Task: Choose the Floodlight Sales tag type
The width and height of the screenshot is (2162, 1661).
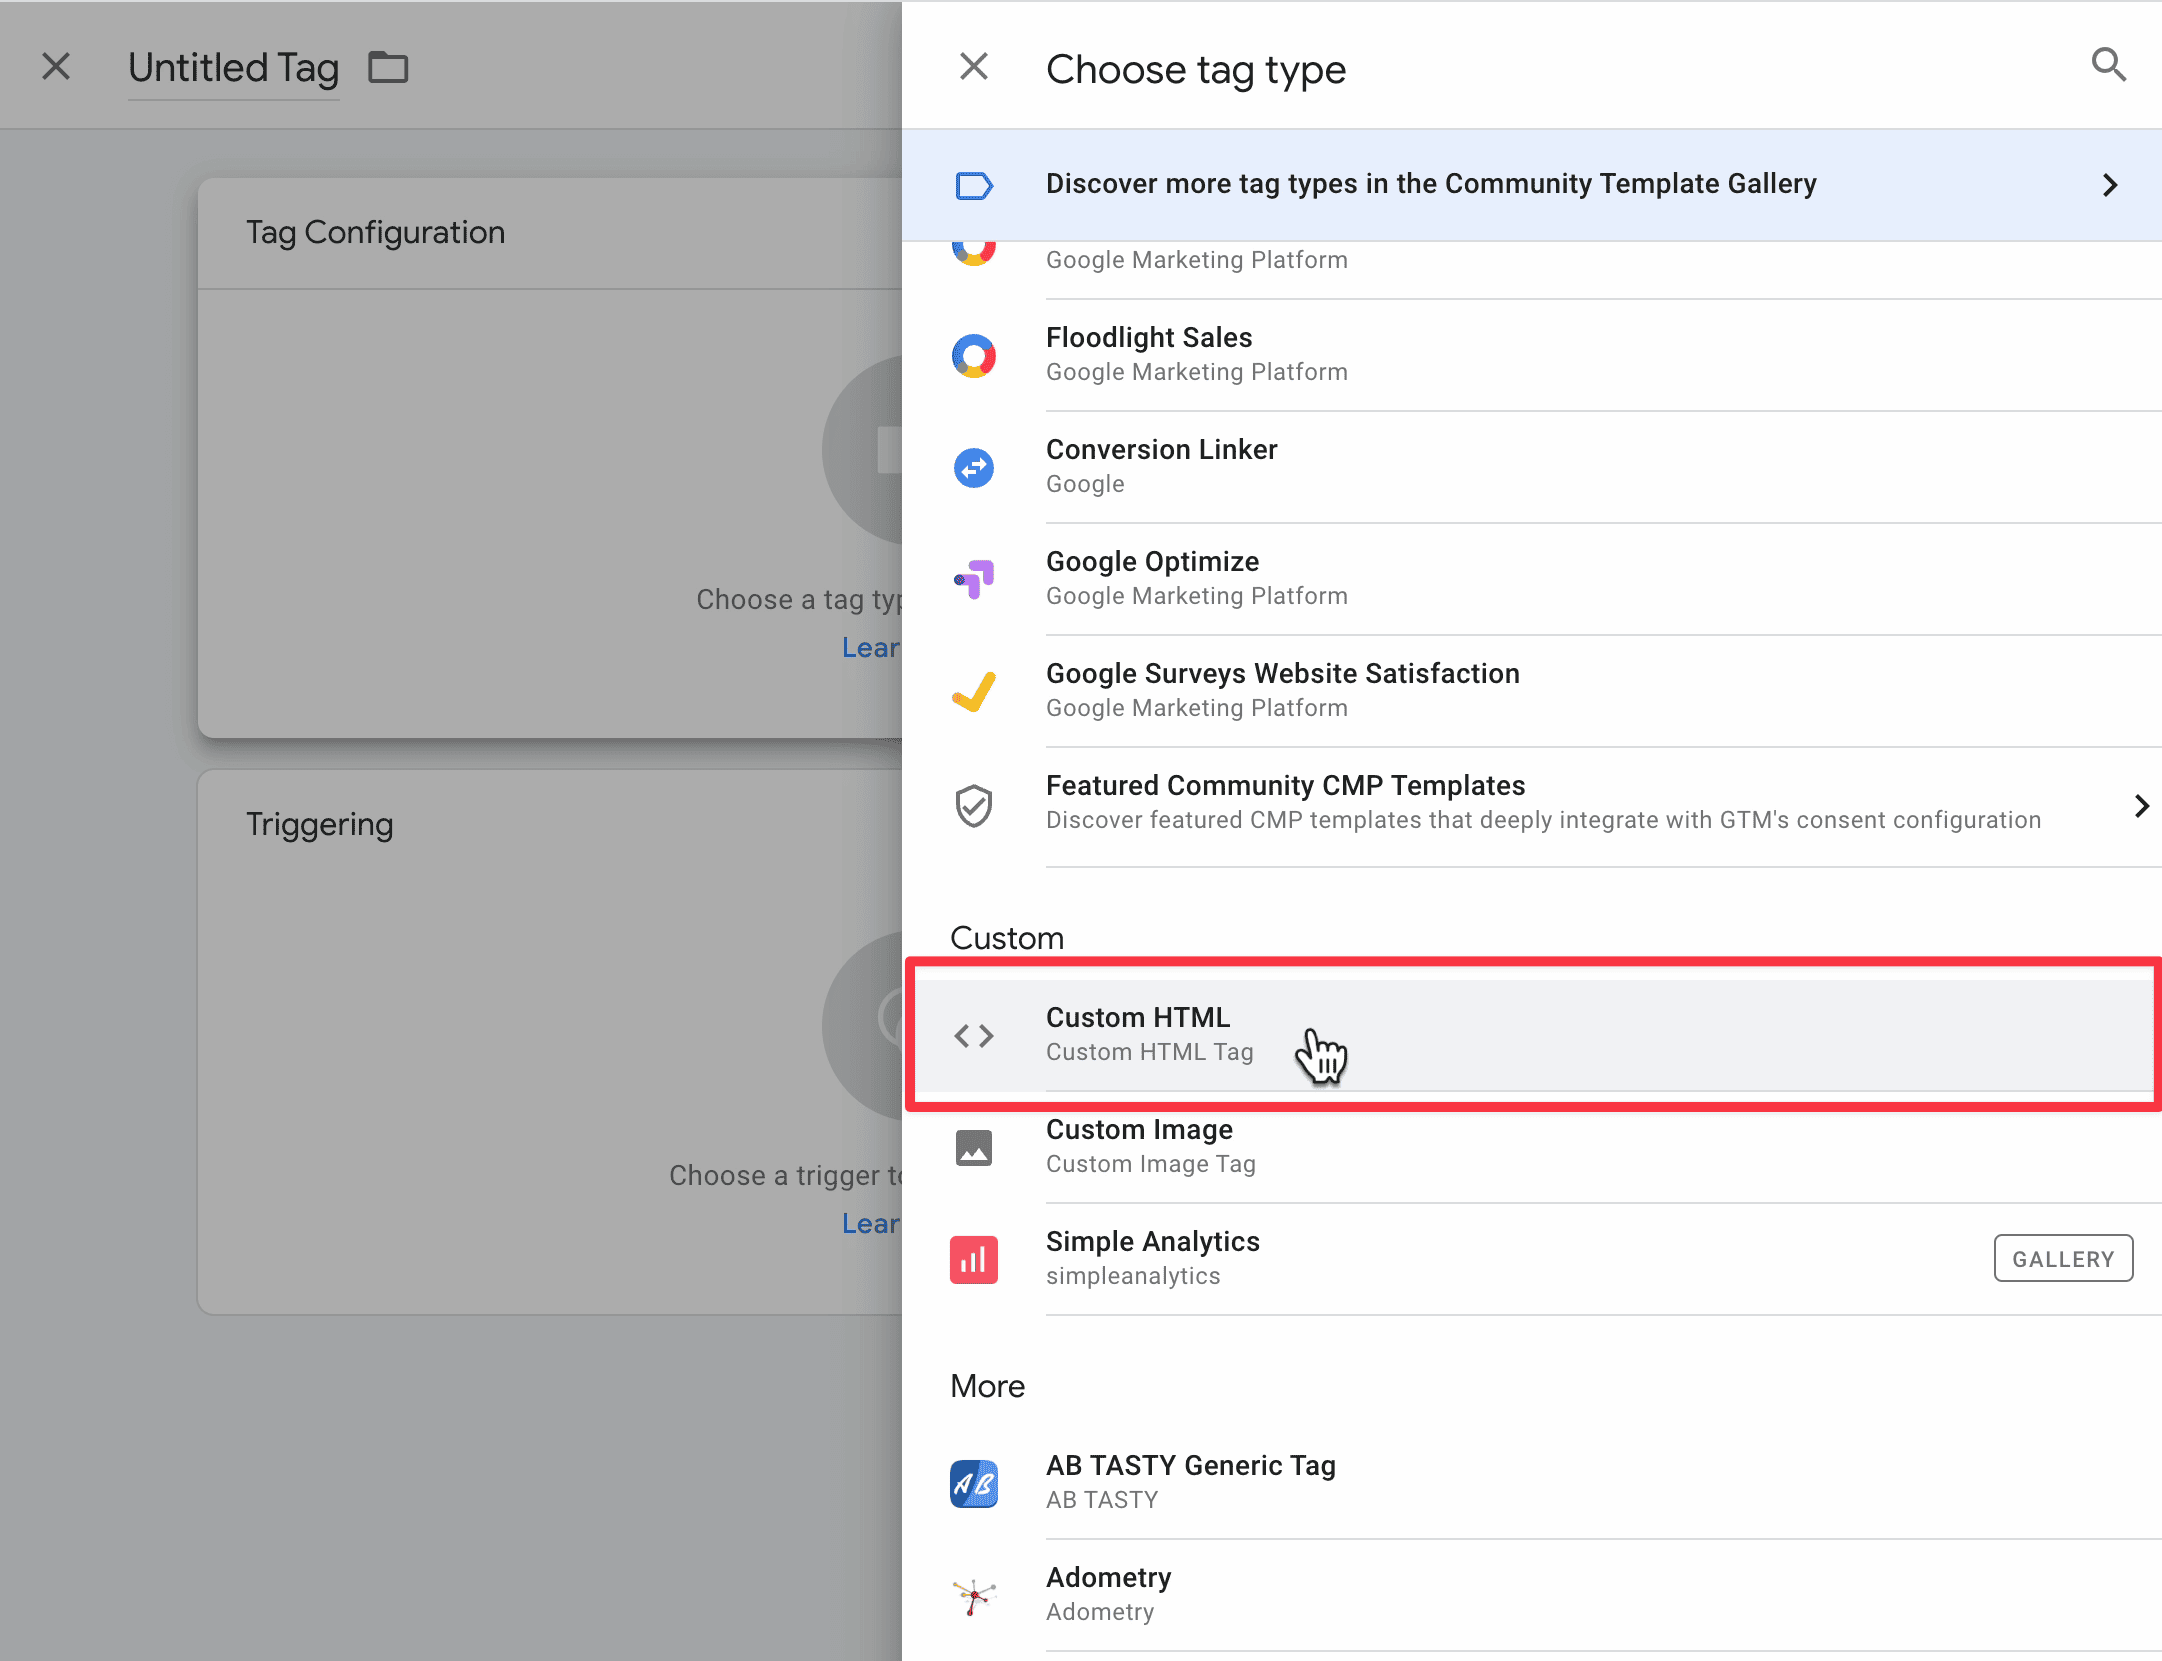Action: coord(1532,355)
